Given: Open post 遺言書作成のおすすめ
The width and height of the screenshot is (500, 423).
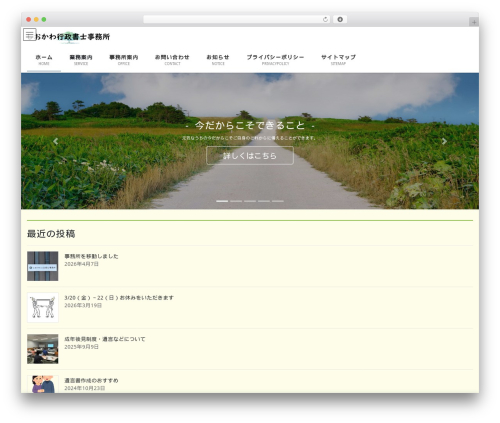Looking at the screenshot, I should (x=91, y=380).
